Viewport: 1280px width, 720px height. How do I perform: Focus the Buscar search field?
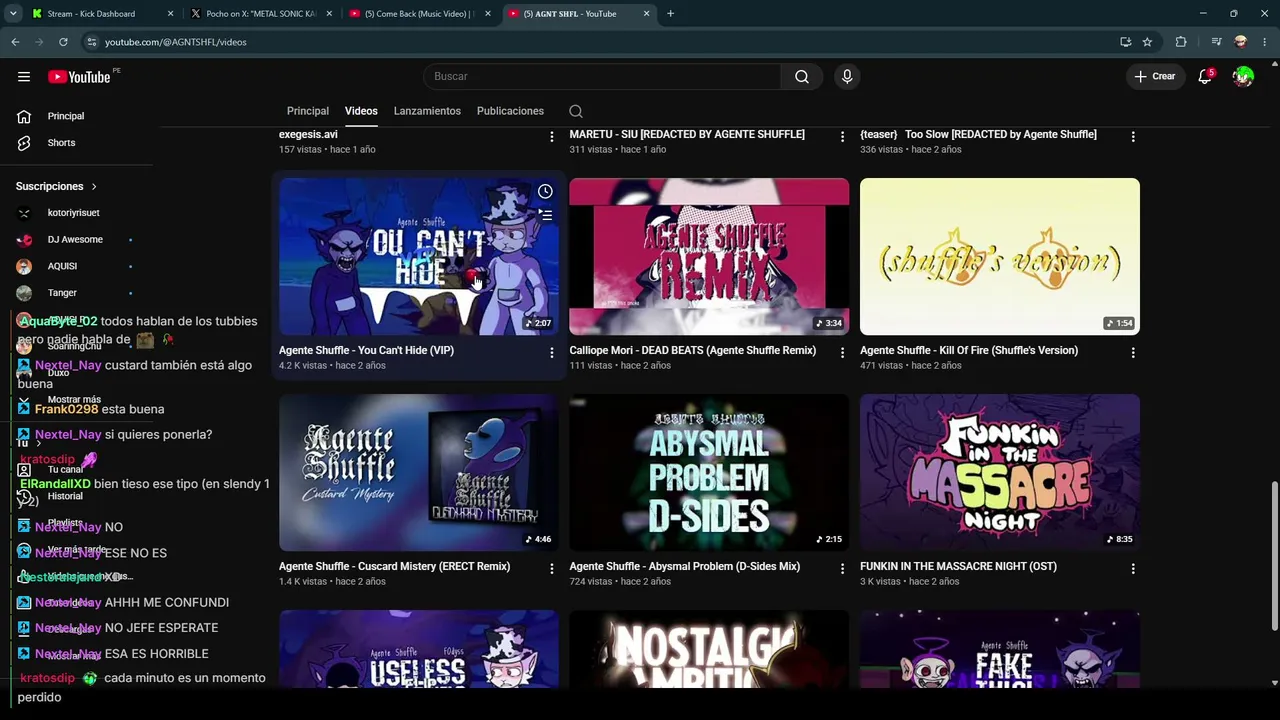coord(602,77)
